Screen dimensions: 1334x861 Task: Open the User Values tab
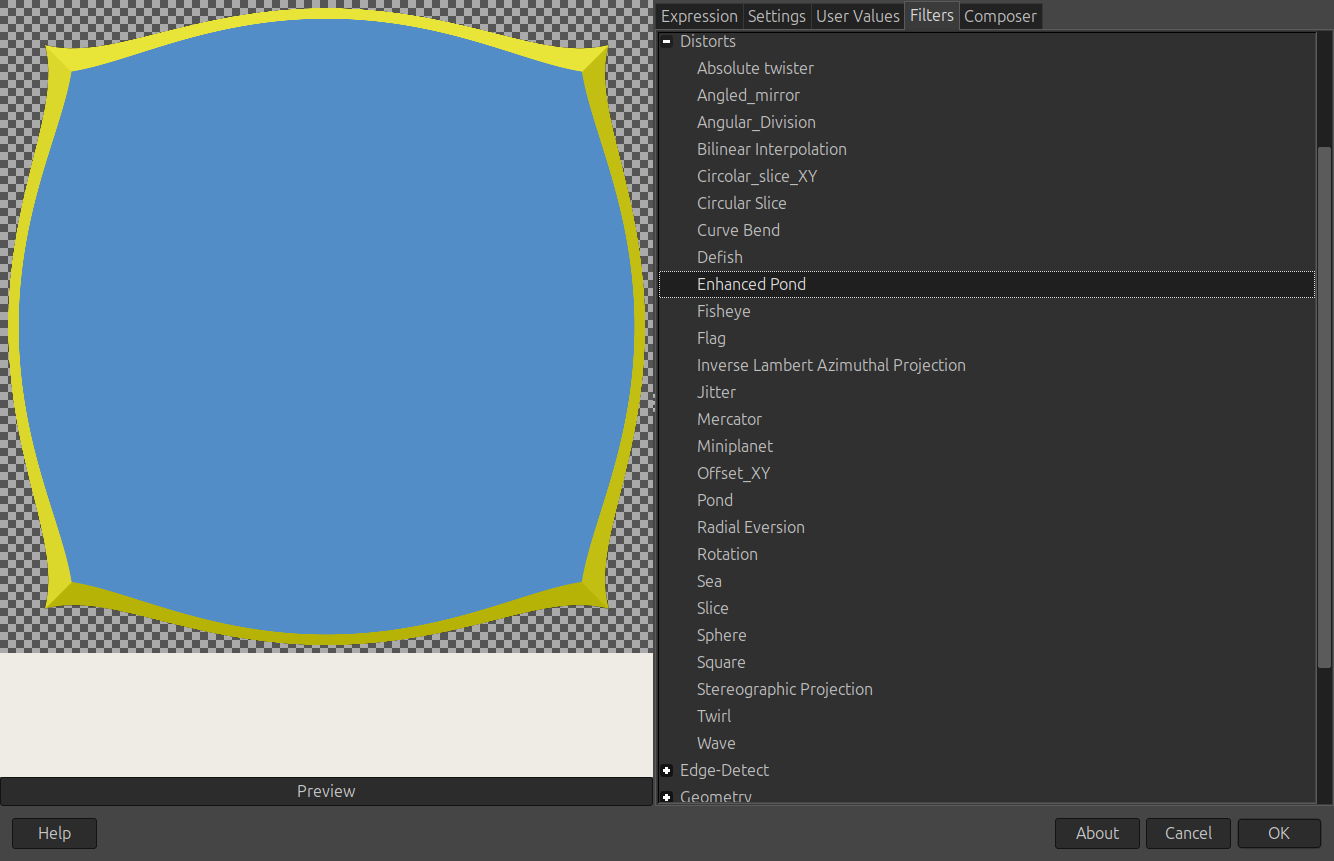[858, 16]
